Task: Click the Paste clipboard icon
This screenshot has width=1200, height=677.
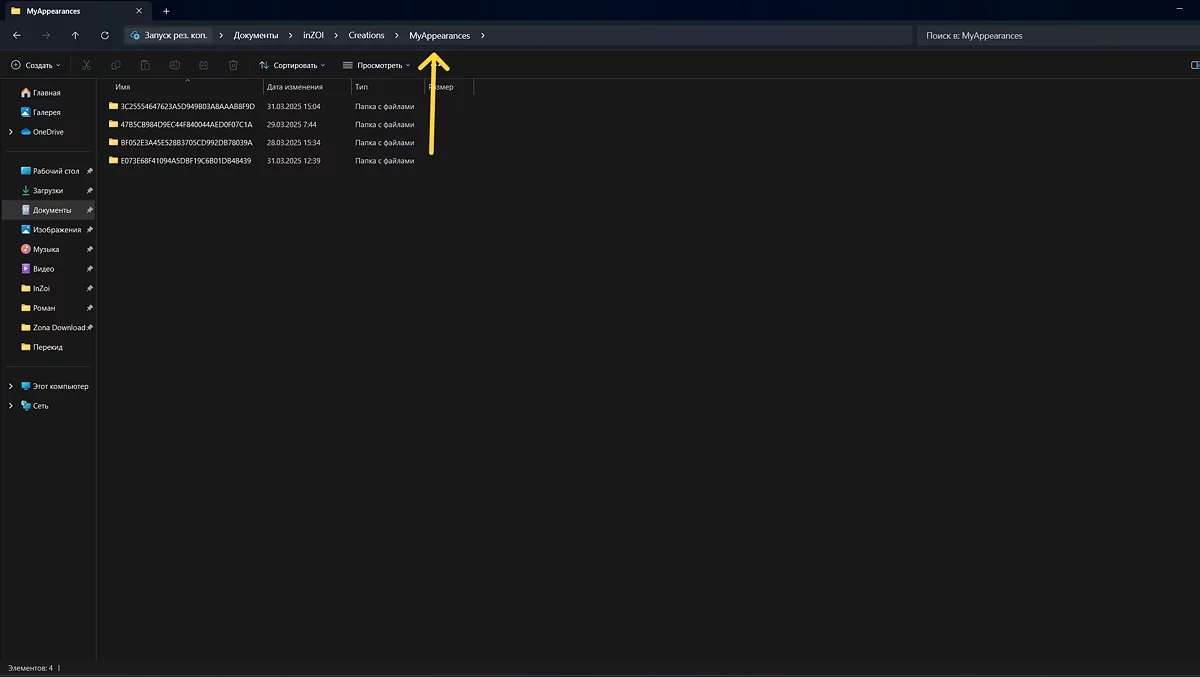Action: 145,65
